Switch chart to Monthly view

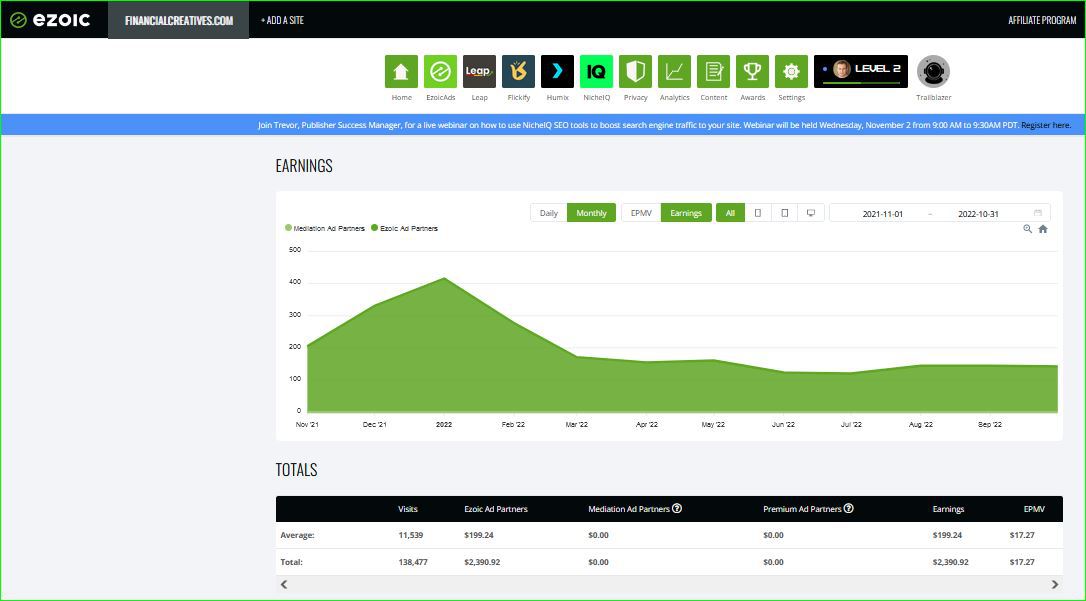(591, 213)
